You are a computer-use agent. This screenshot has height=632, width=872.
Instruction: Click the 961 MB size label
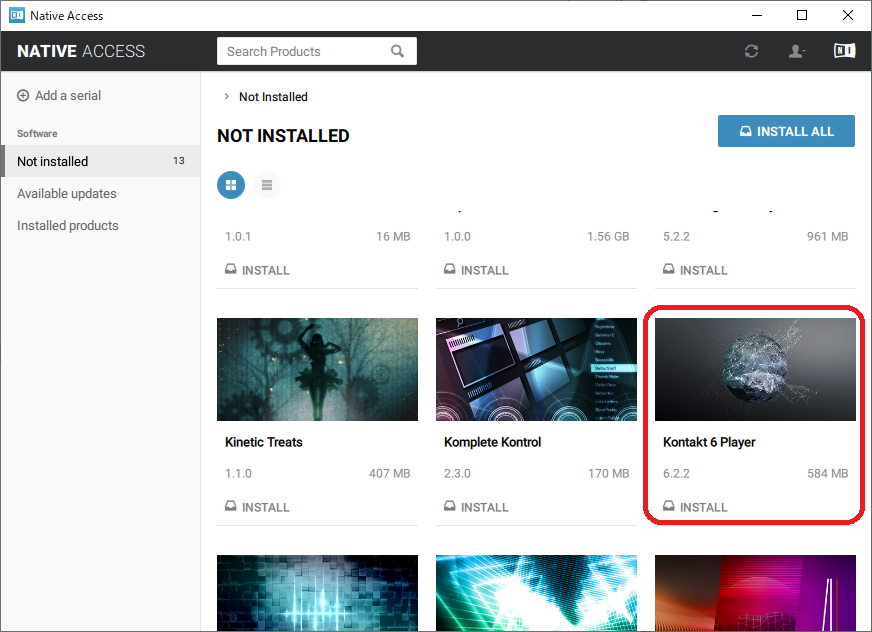click(828, 236)
